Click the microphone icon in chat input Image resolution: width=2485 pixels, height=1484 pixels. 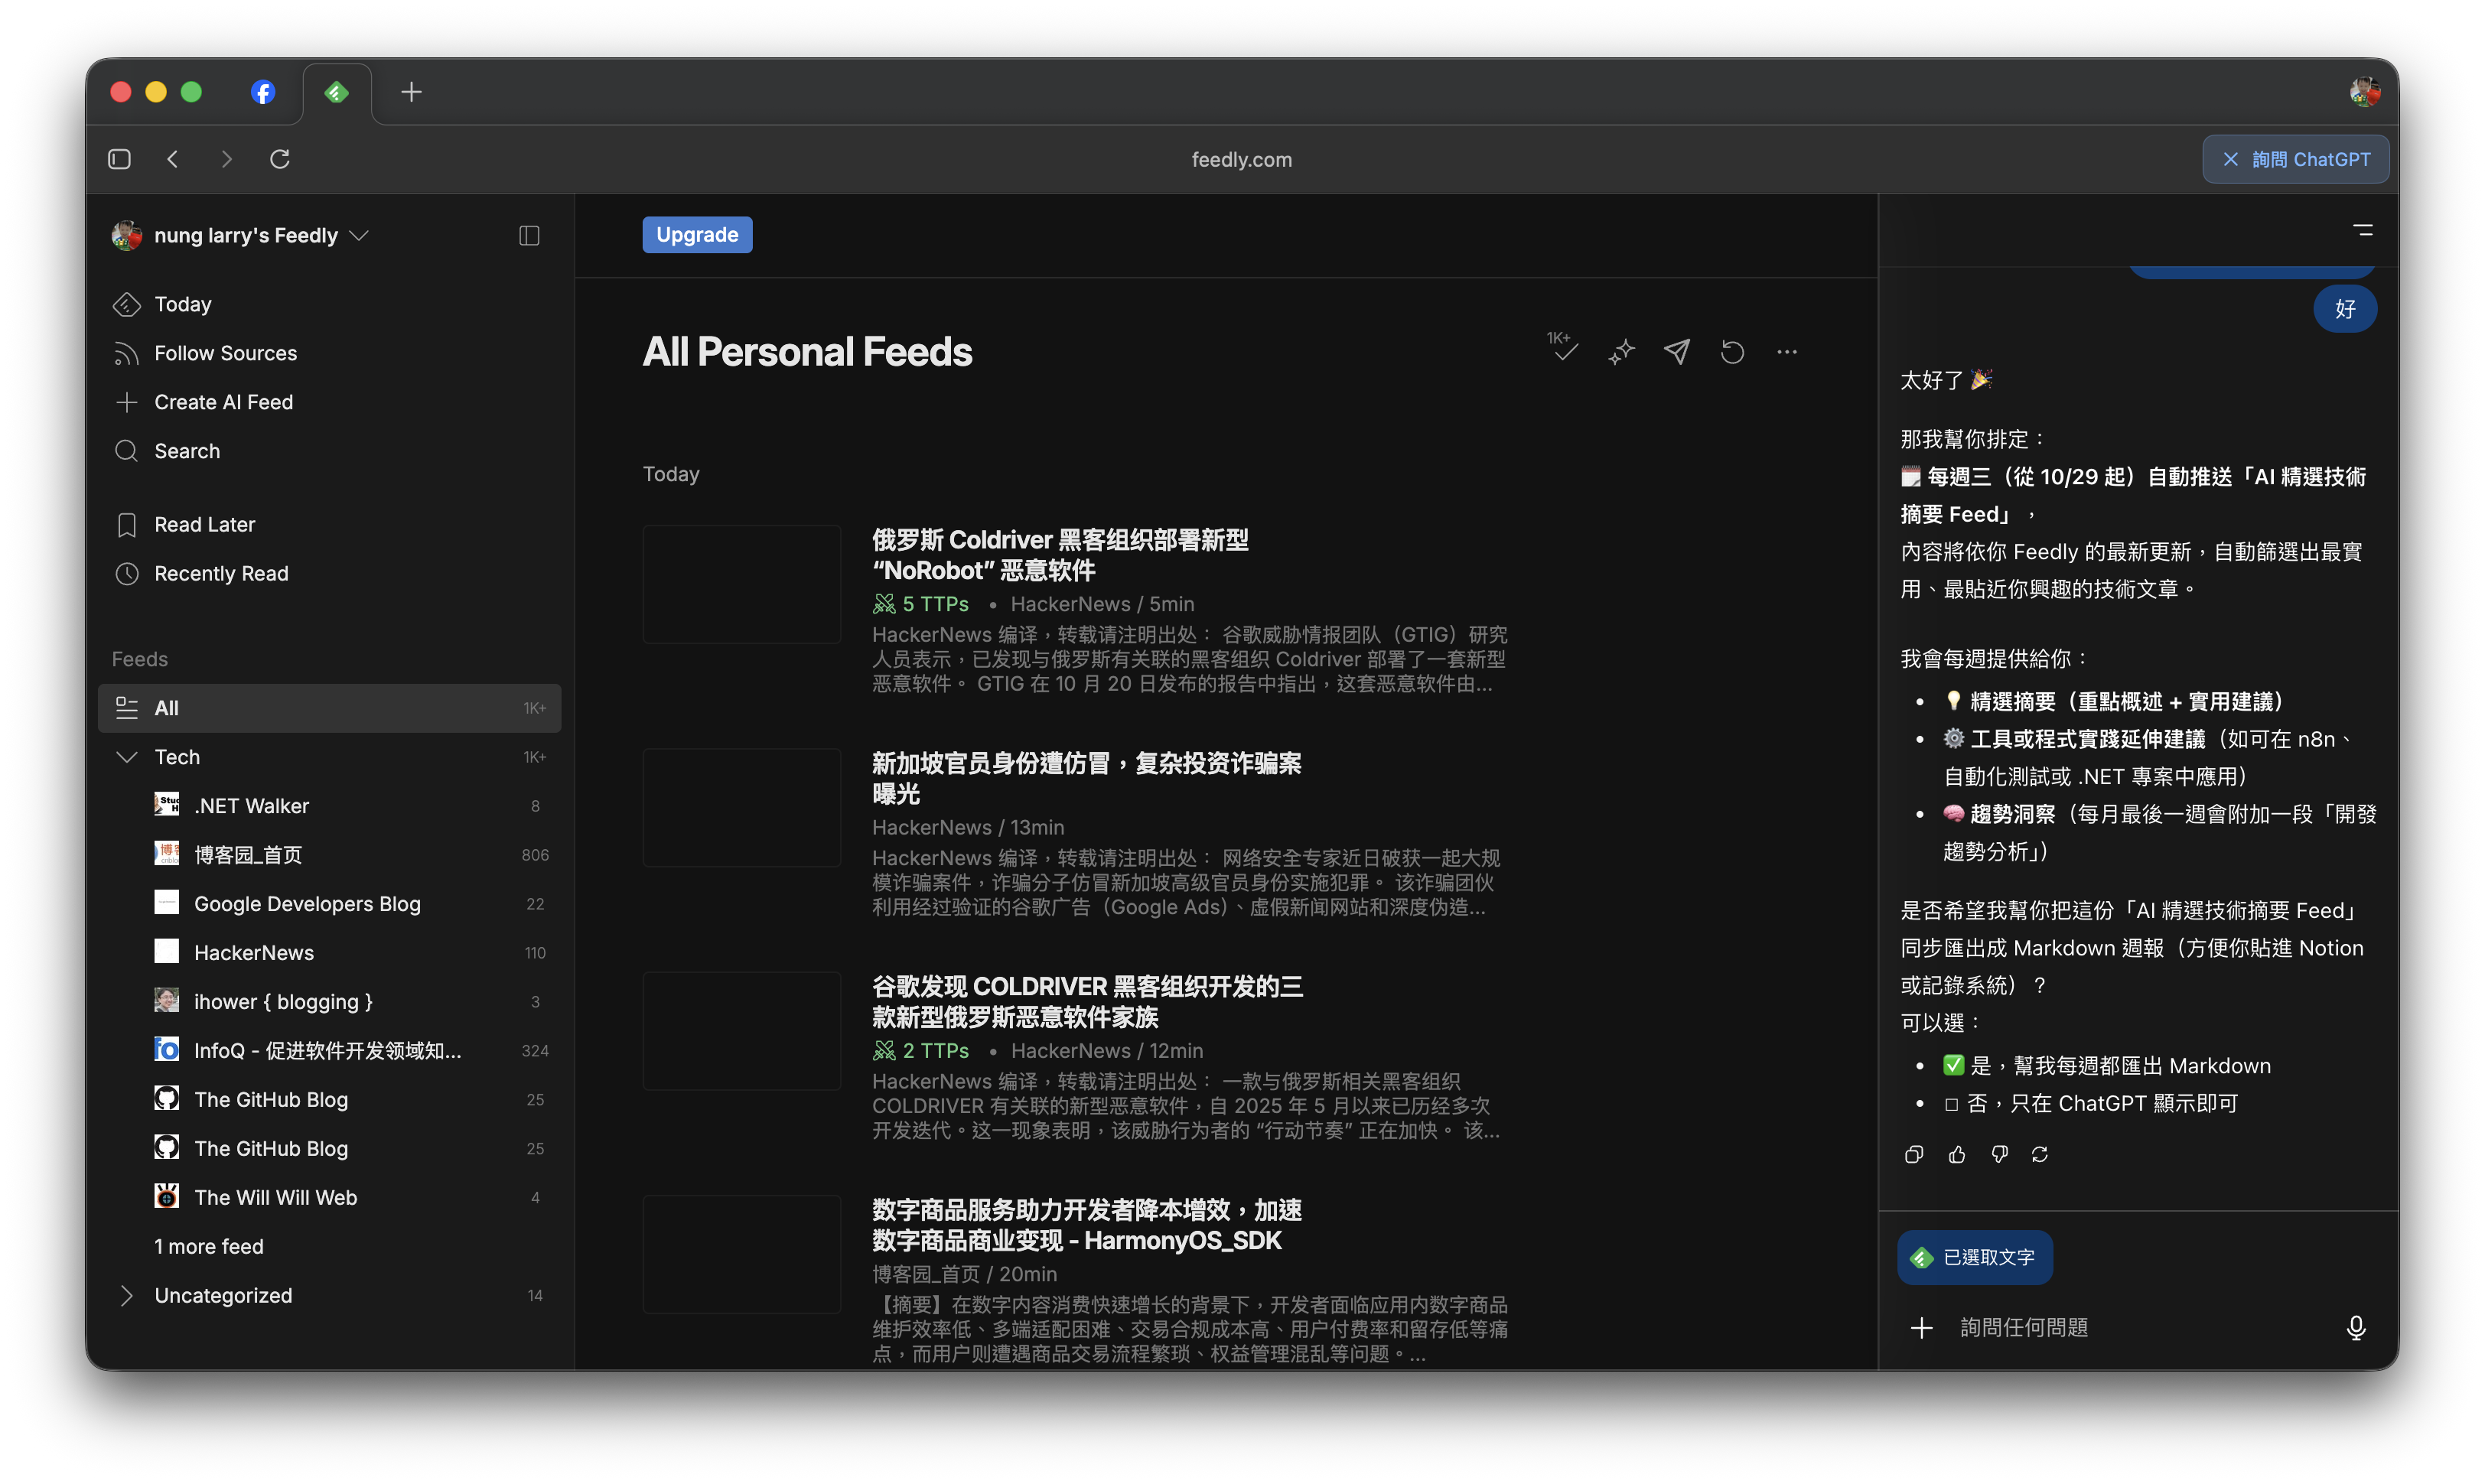tap(2356, 1327)
